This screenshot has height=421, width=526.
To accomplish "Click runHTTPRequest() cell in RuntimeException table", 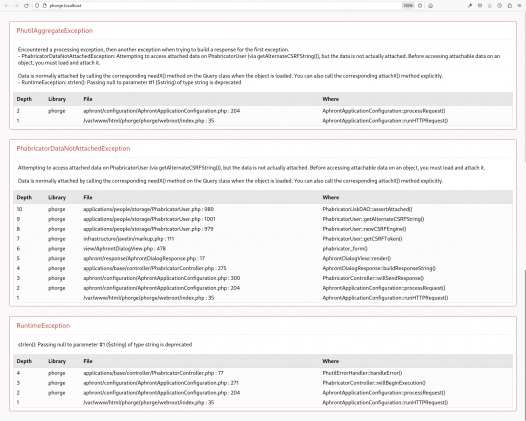I will pos(385,402).
